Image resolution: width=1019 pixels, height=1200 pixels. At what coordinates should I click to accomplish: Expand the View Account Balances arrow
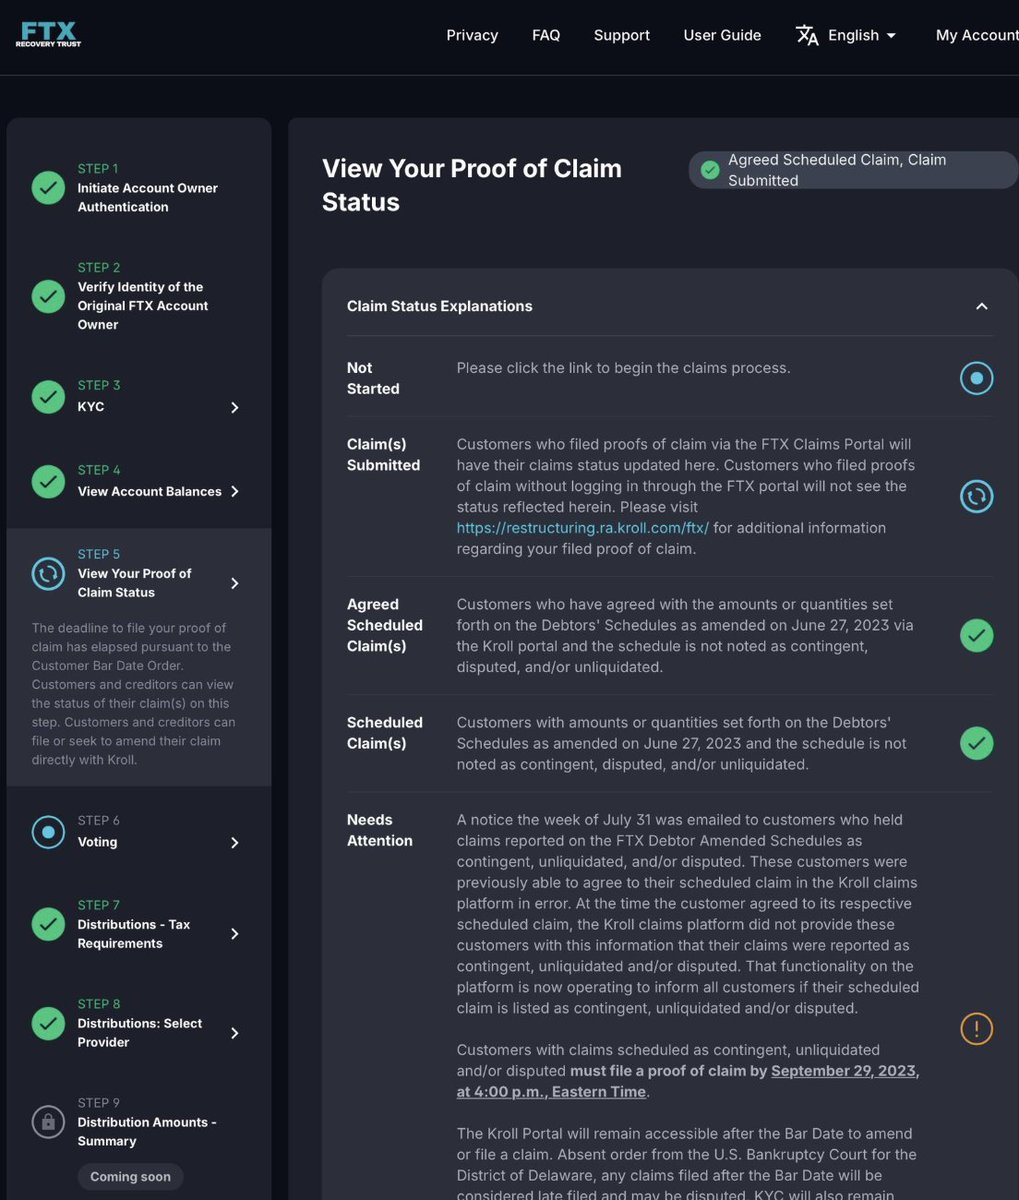pos(235,491)
